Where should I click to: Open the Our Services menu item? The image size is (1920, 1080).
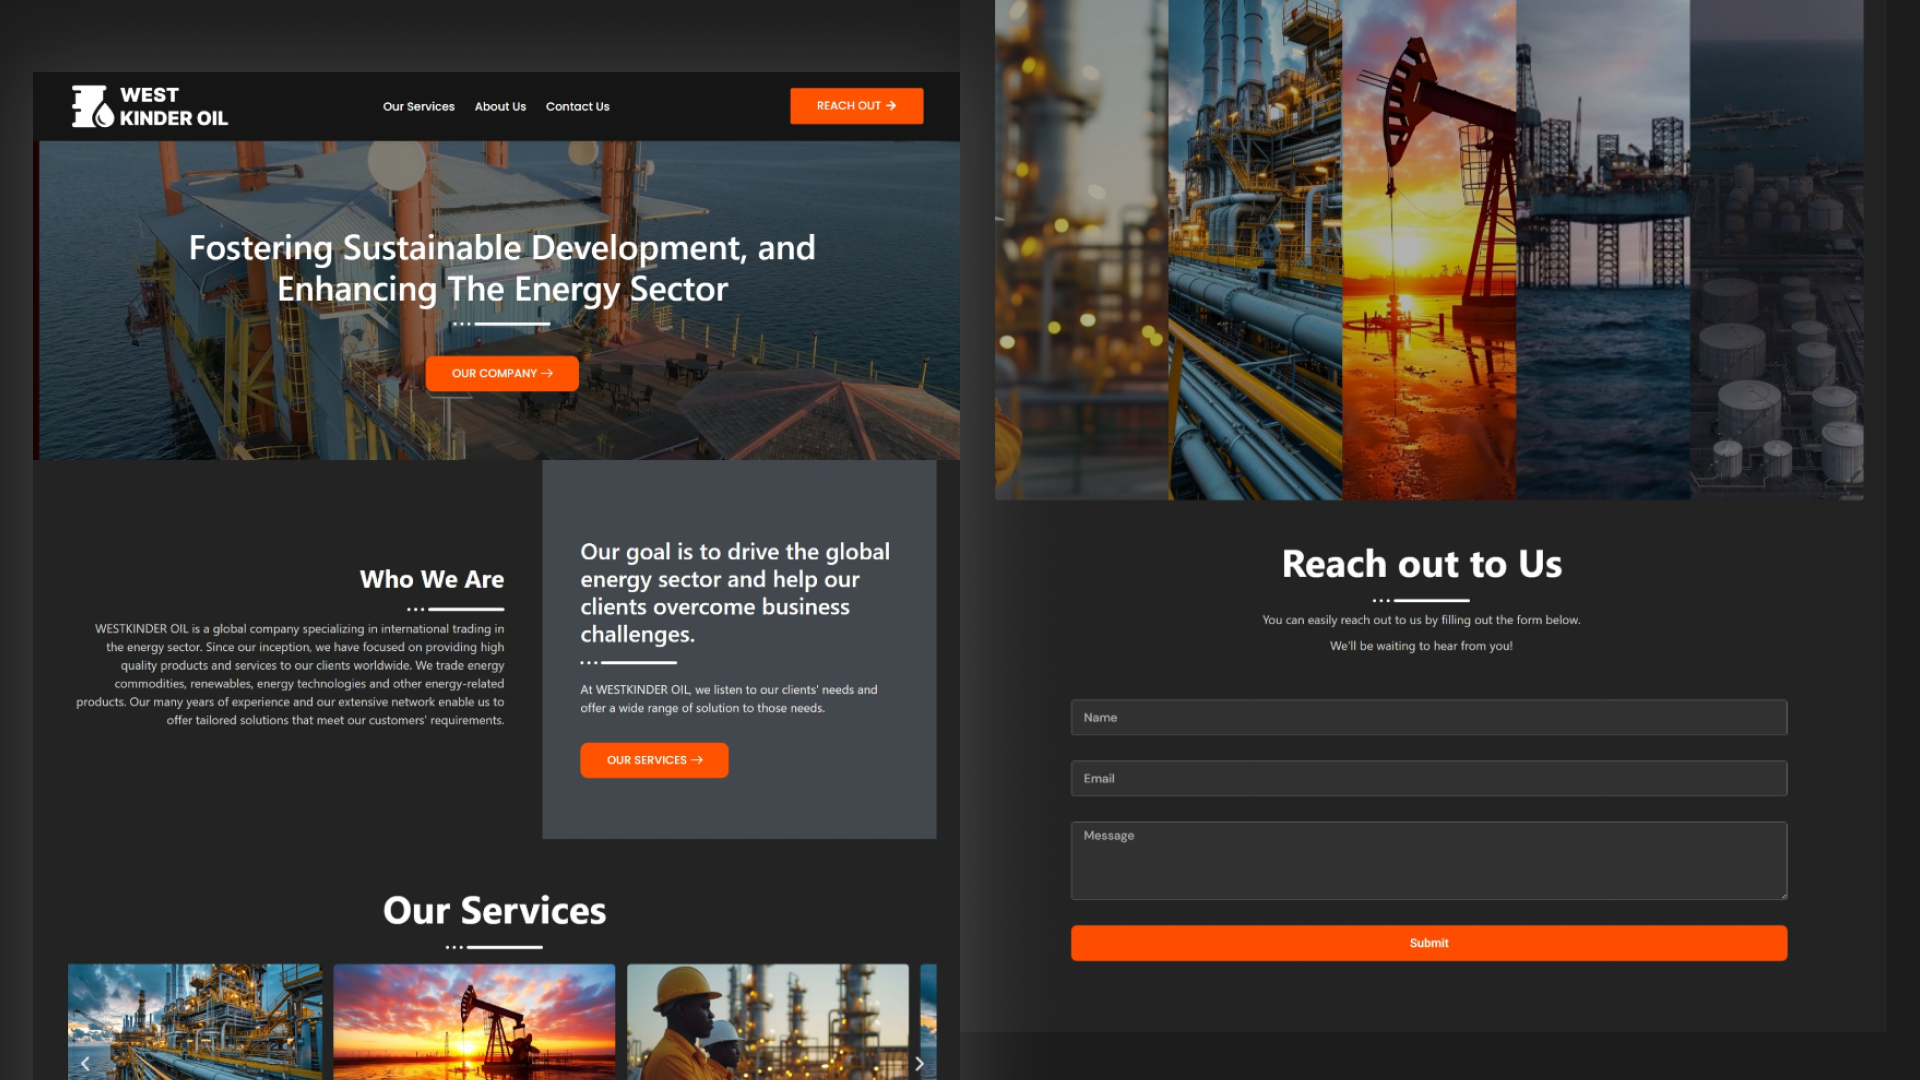pyautogui.click(x=418, y=107)
